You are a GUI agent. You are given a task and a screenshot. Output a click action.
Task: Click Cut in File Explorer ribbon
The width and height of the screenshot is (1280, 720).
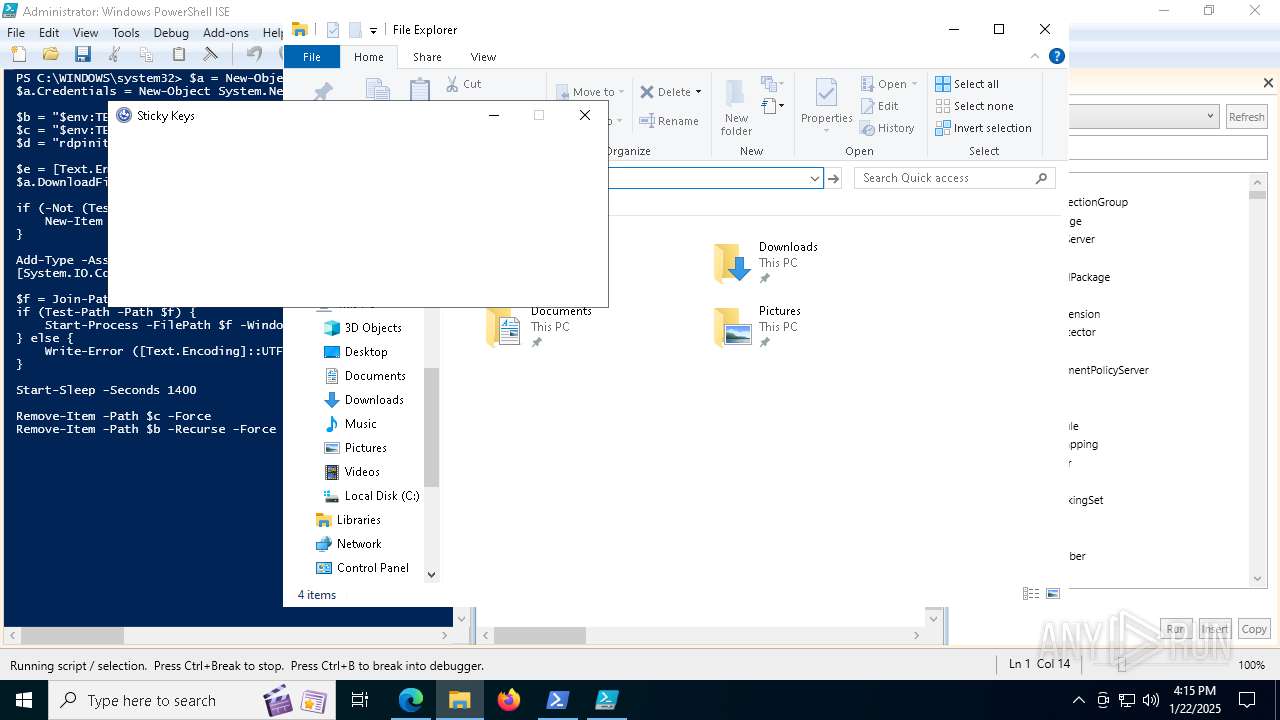tap(464, 84)
